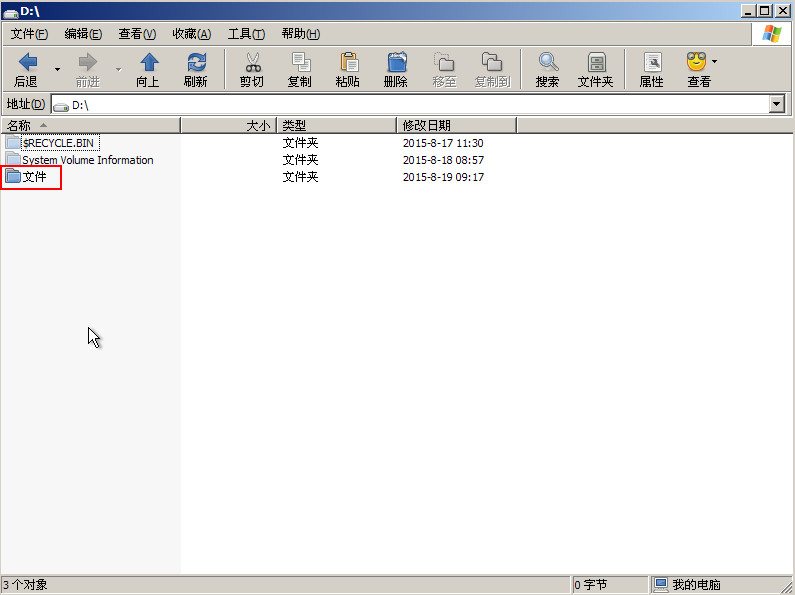Image resolution: width=795 pixels, height=595 pixels.
Task: Select the $RECYCLE.BIN folder name
Action: [x=58, y=143]
